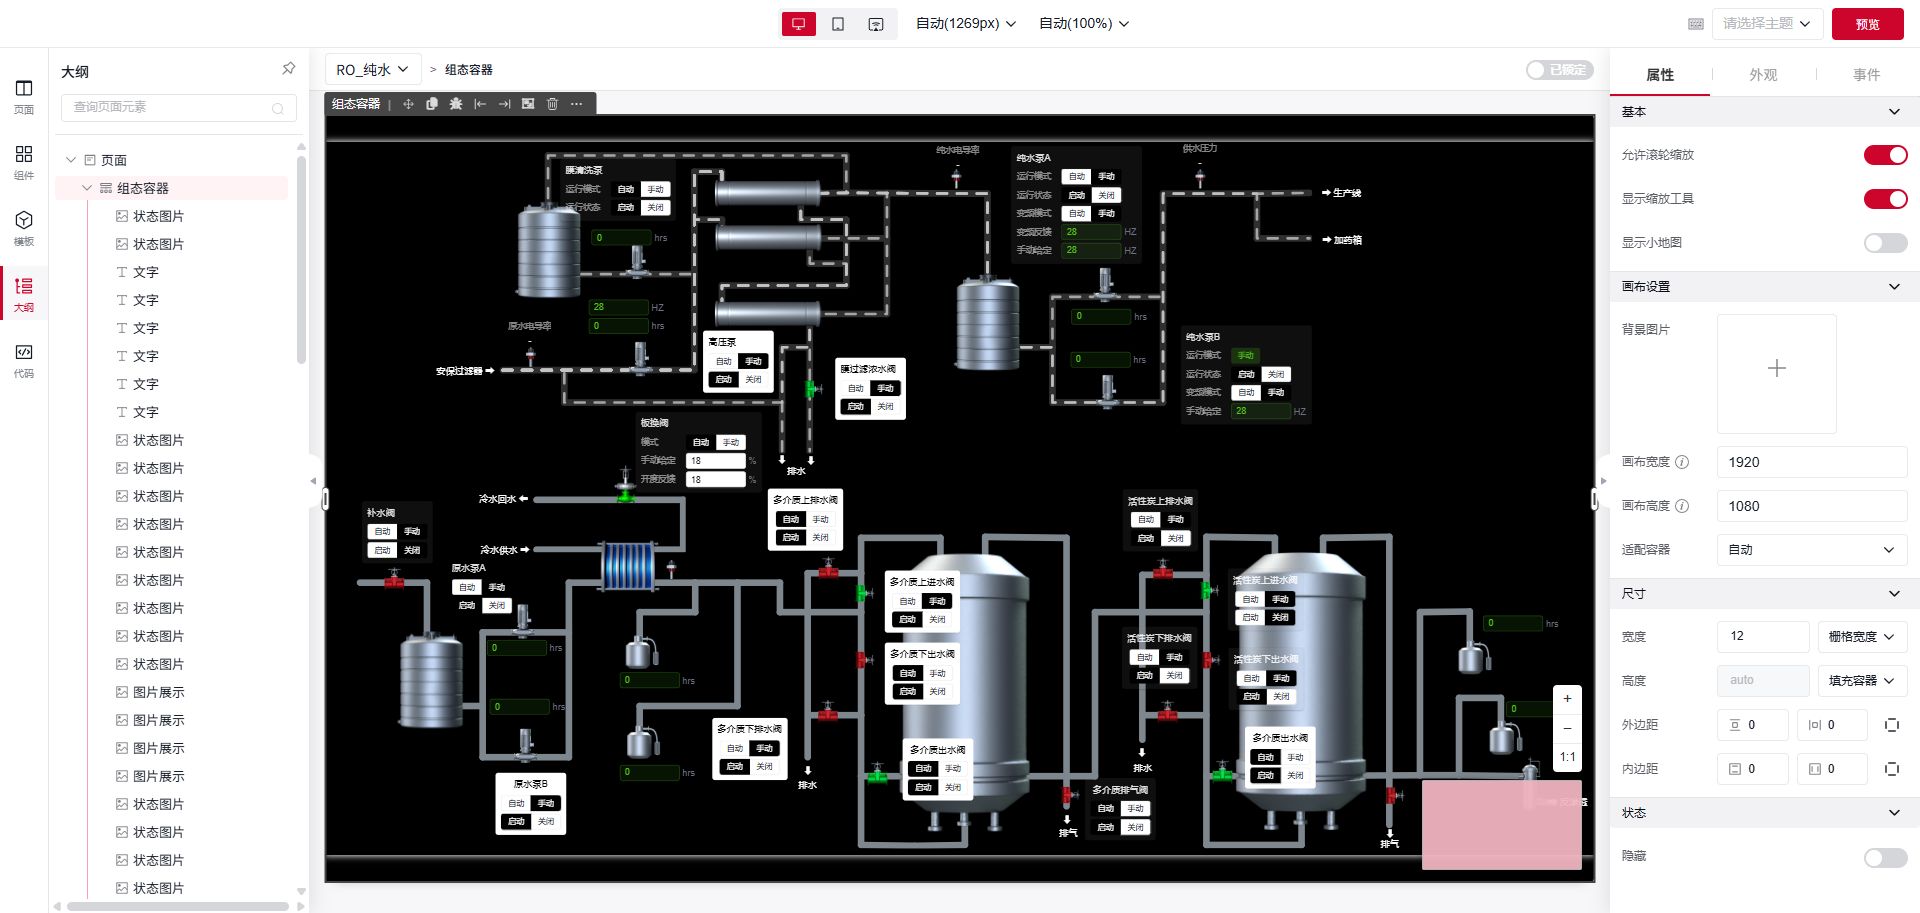Enable 显示小地图 toggle

pos(1885,243)
